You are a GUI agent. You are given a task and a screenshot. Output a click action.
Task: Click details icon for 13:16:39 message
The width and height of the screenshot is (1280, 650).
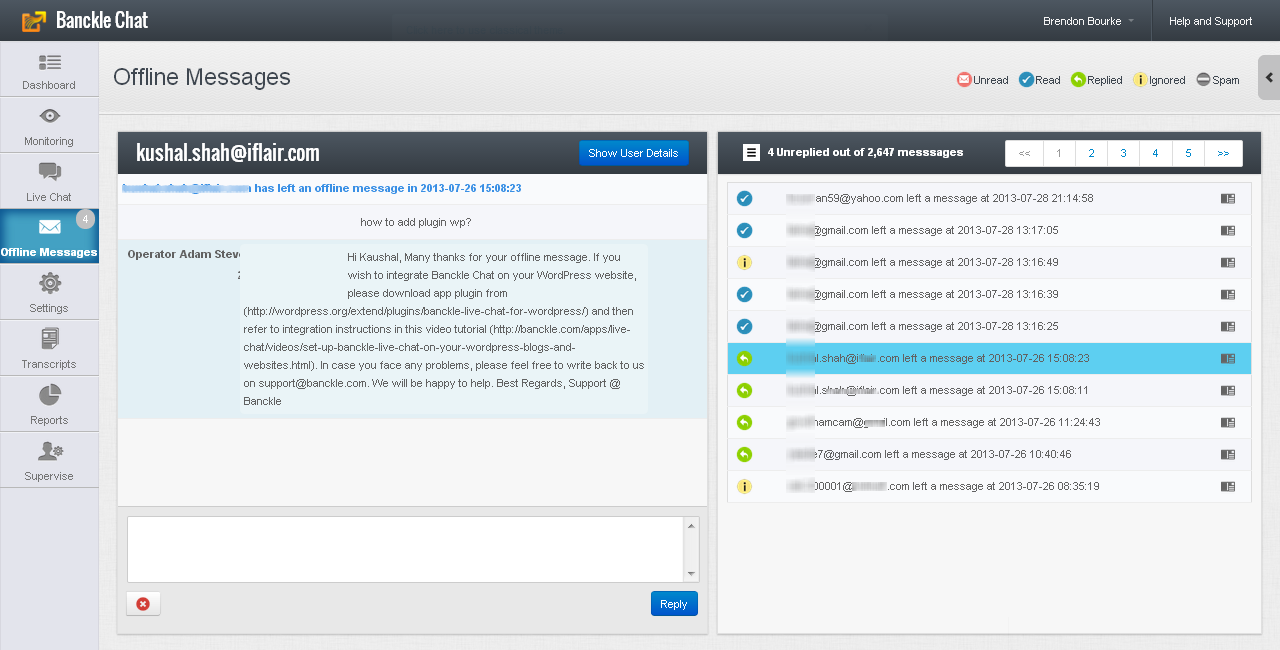click(1228, 295)
